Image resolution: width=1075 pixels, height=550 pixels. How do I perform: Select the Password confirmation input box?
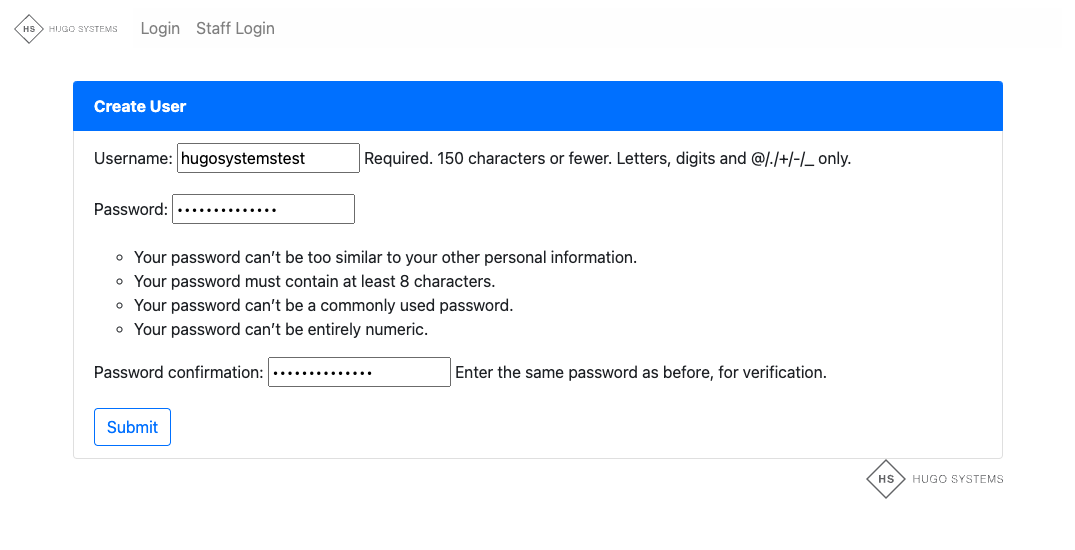pyautogui.click(x=359, y=372)
